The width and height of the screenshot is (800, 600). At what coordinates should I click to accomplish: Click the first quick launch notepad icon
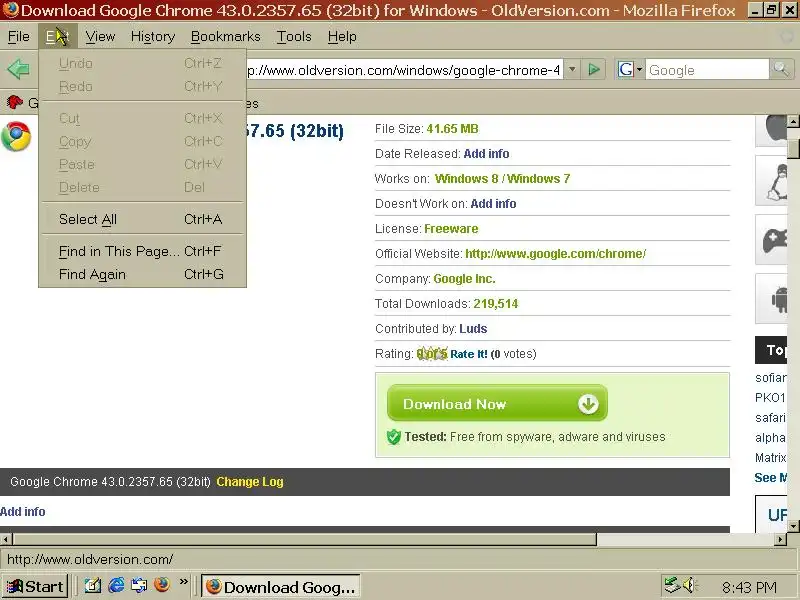coord(92,585)
